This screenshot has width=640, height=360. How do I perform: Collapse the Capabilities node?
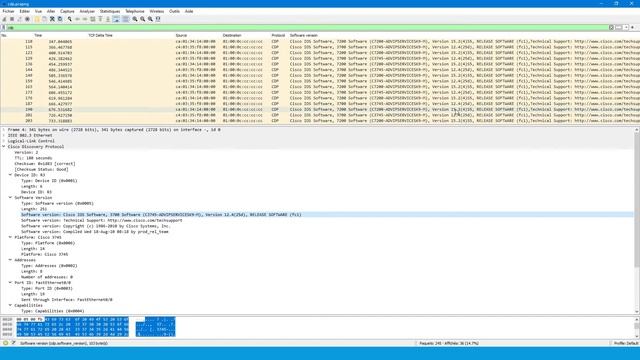[x=10, y=305]
